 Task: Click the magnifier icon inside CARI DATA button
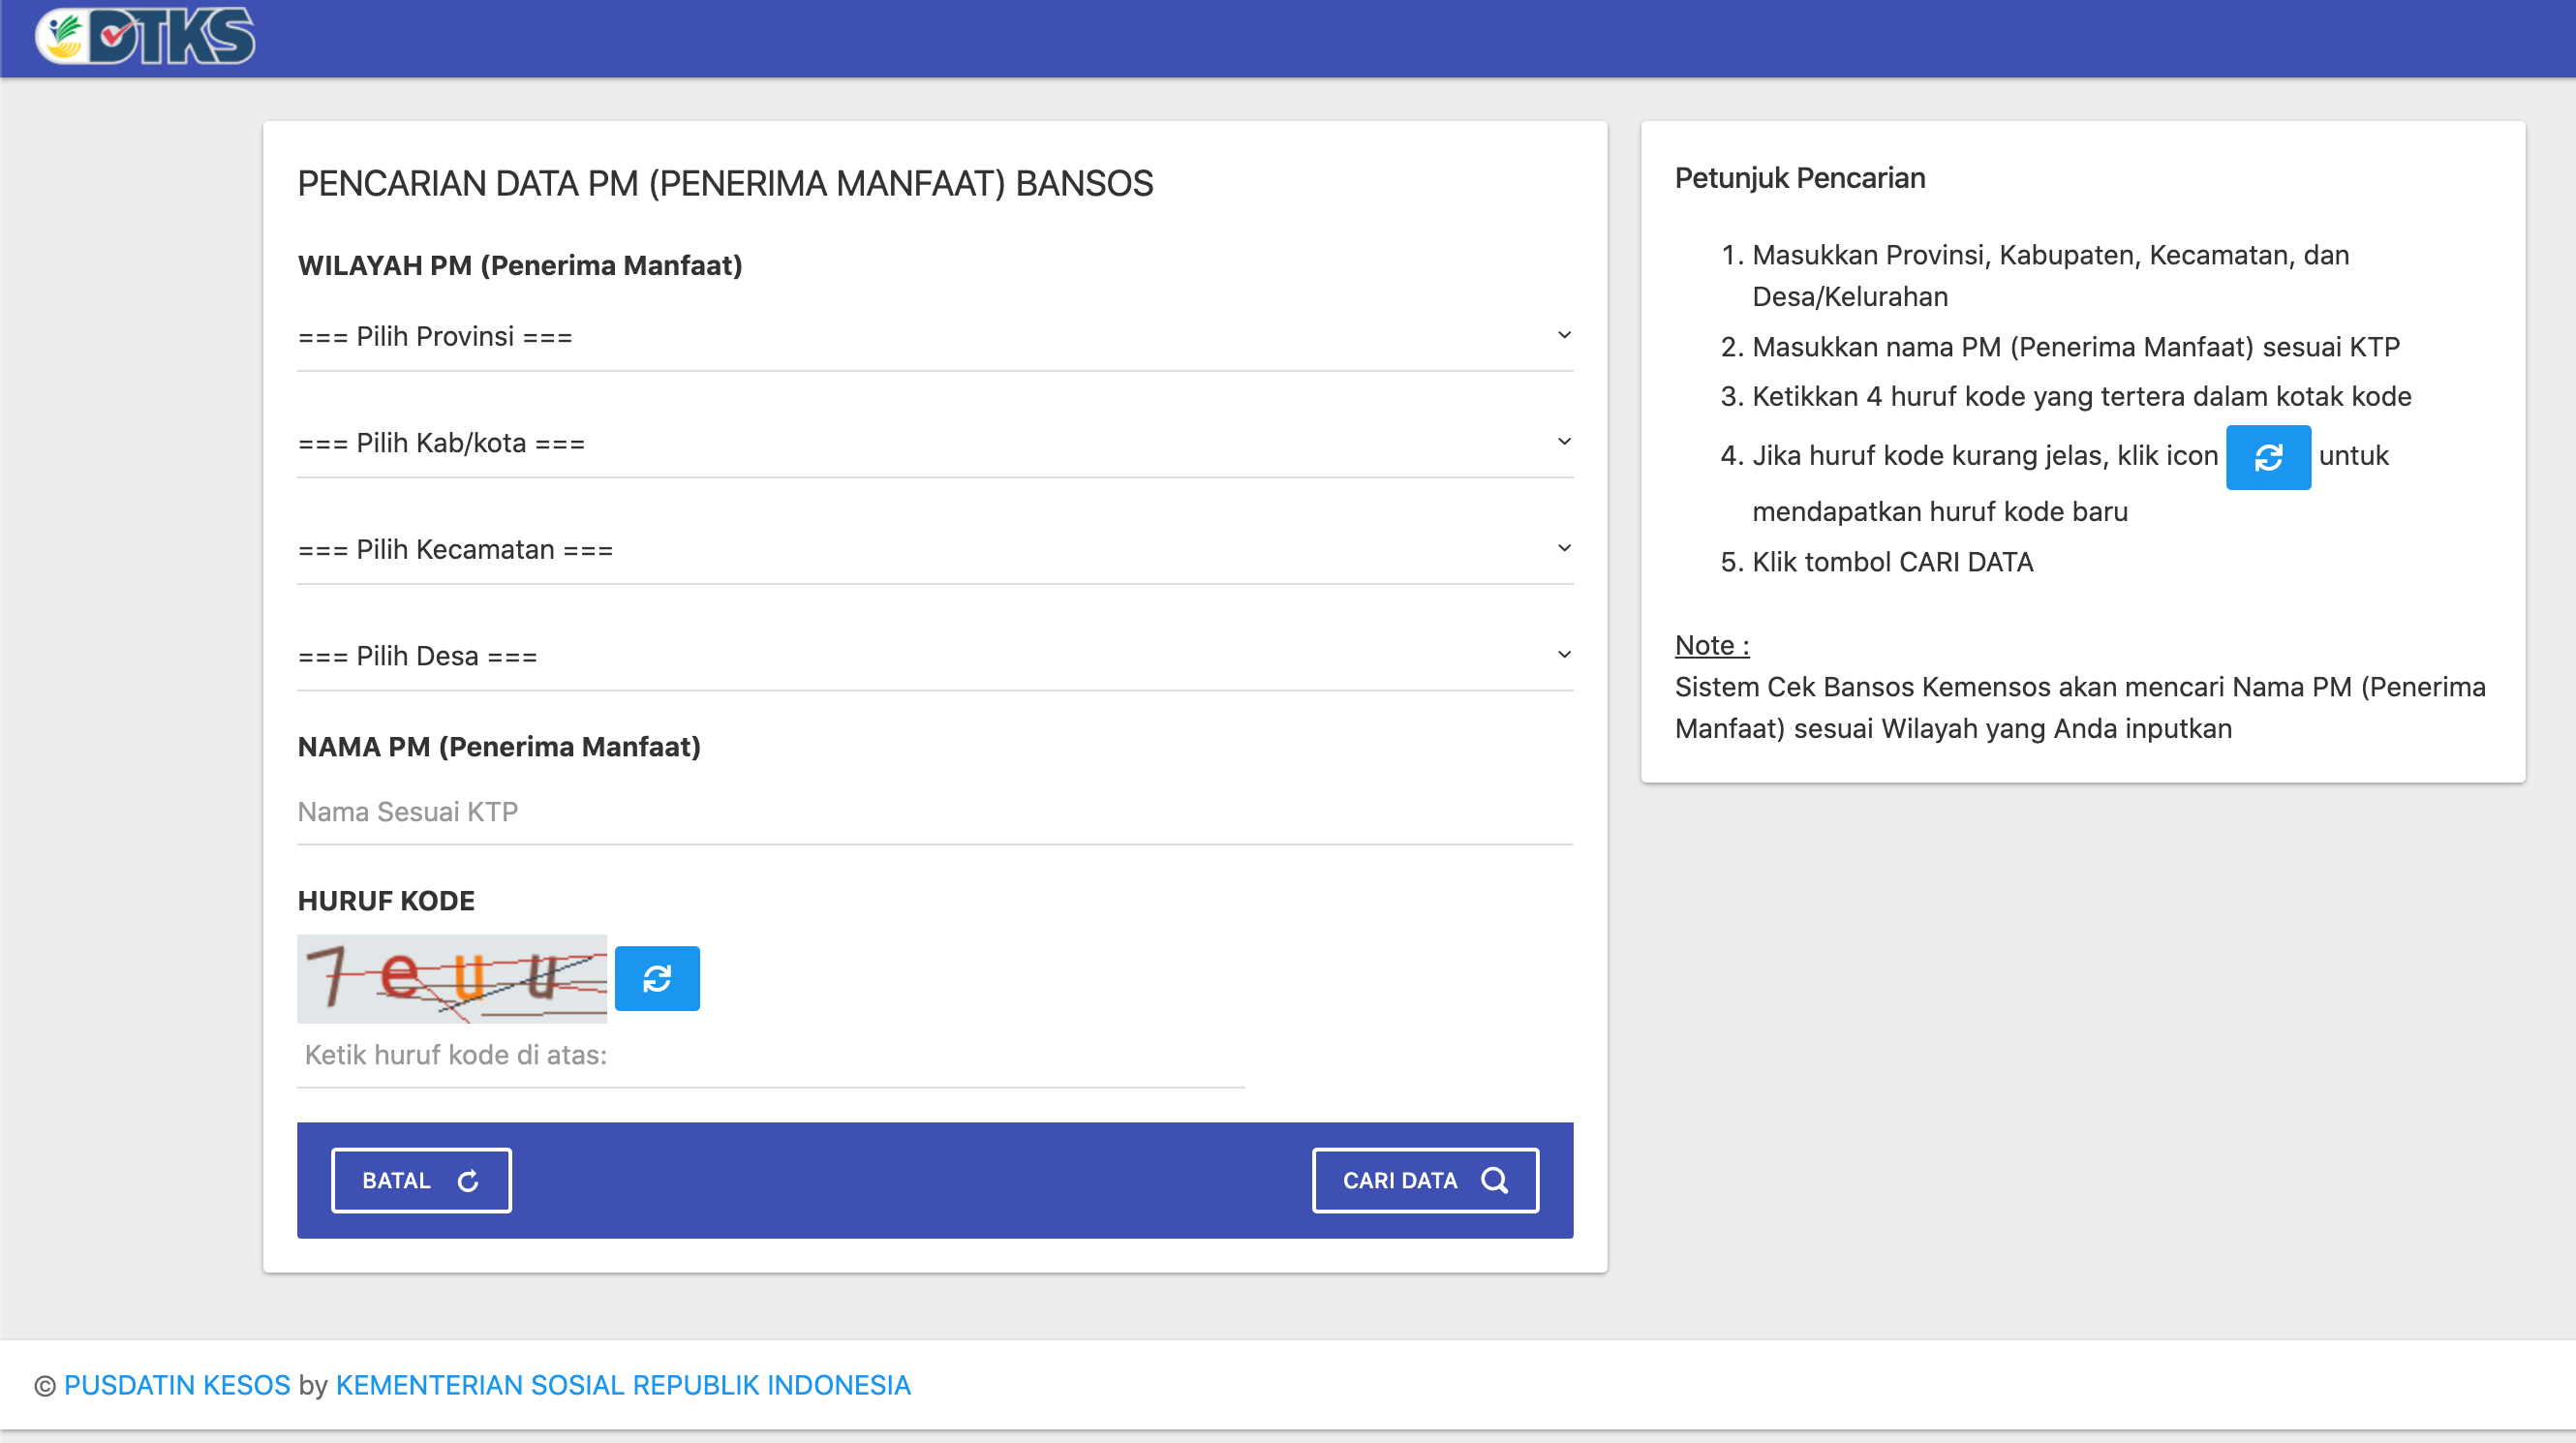1496,1180
